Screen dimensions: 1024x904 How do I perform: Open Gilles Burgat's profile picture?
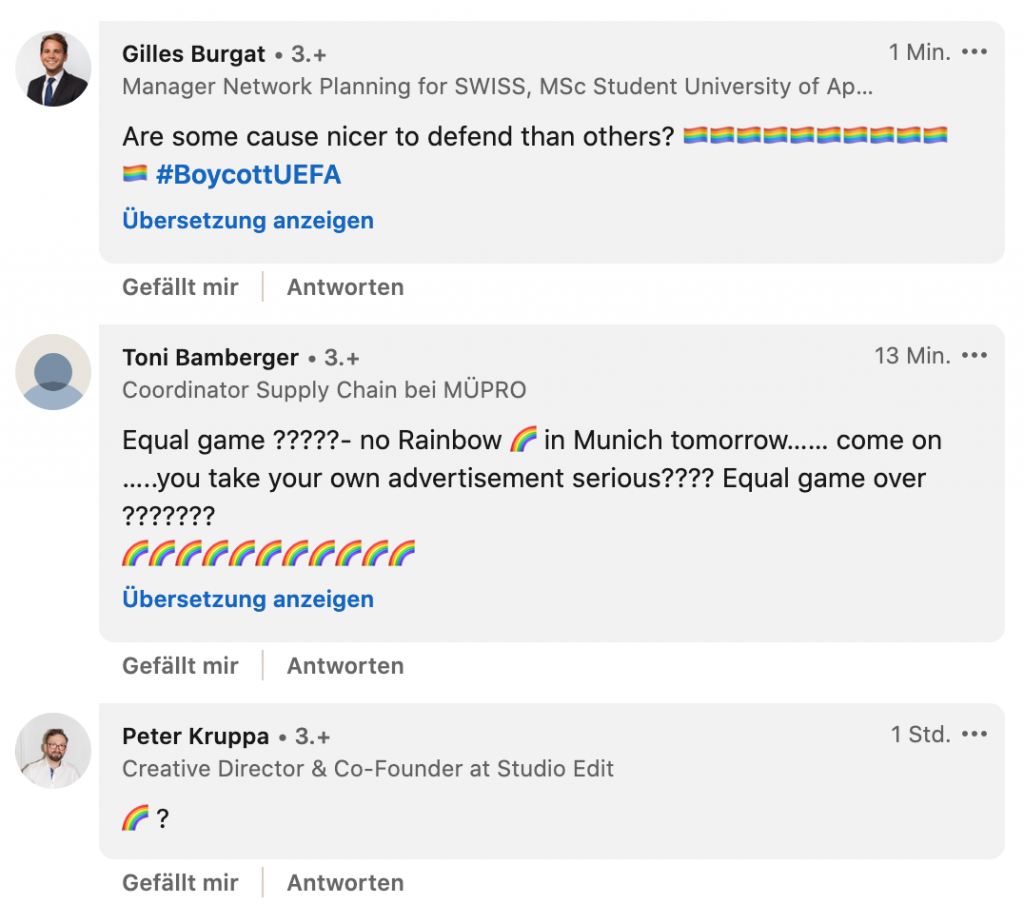coord(53,69)
